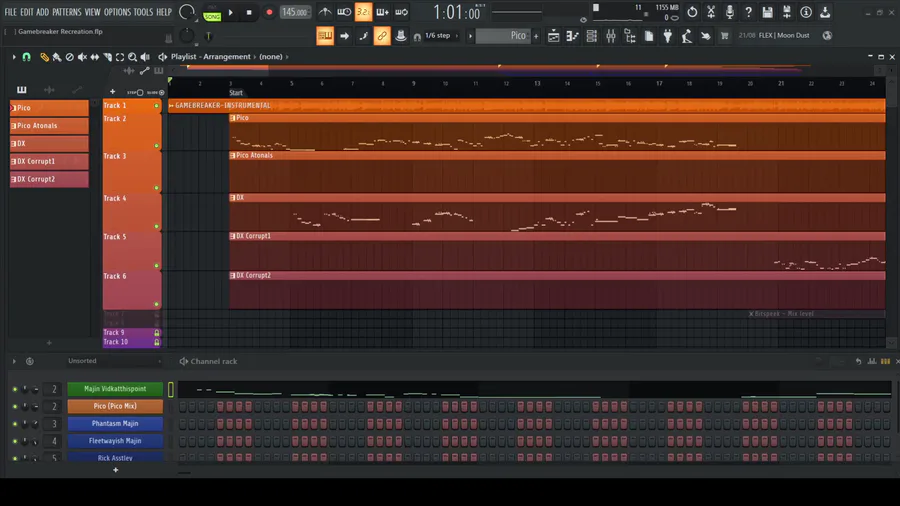
Task: Toggle the countdown before recording button
Action: 363,12
